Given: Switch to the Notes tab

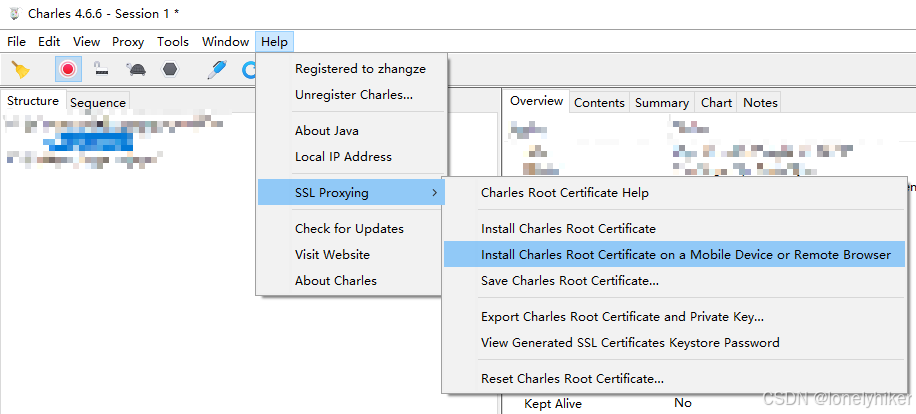Looking at the screenshot, I should tap(760, 102).
